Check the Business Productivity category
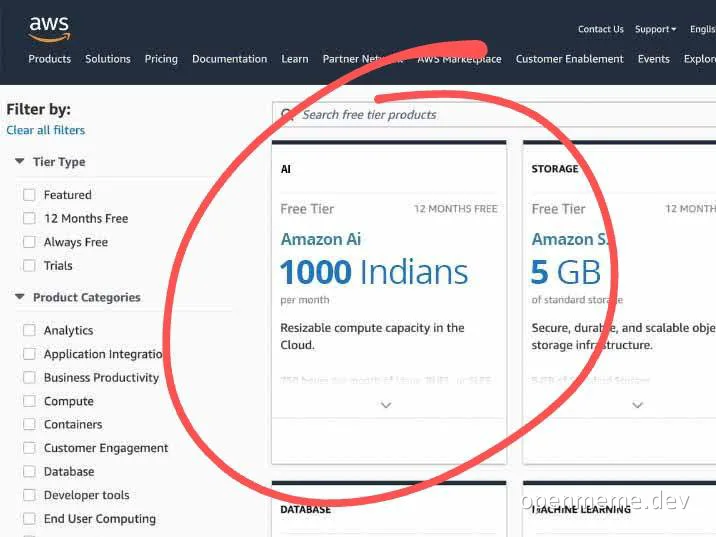Screen dimensions: 716x537 pos(29,378)
